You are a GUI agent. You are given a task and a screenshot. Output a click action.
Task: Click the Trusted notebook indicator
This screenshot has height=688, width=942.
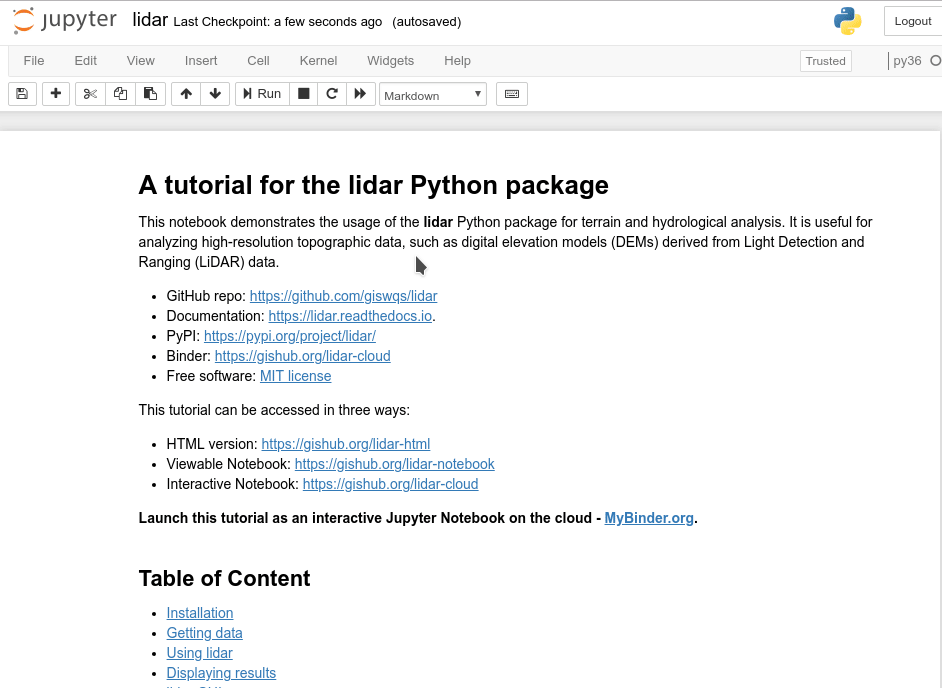tap(825, 61)
